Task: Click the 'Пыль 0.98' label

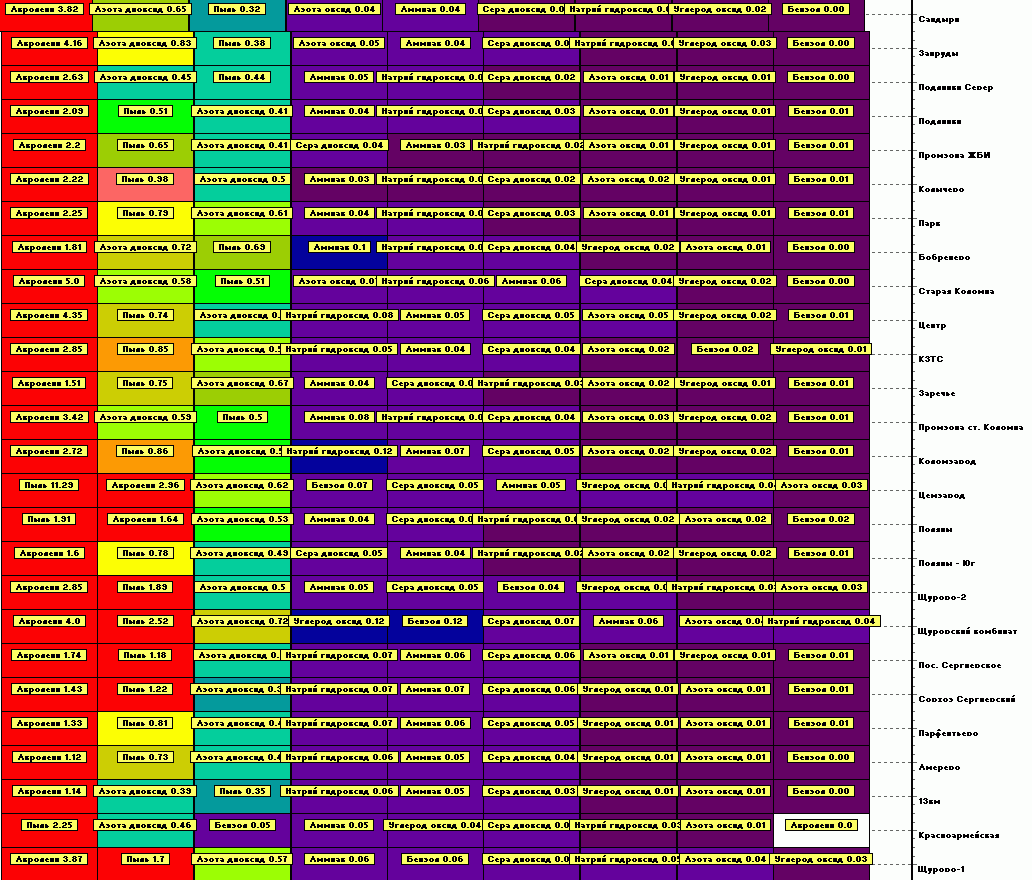Action: (145, 179)
